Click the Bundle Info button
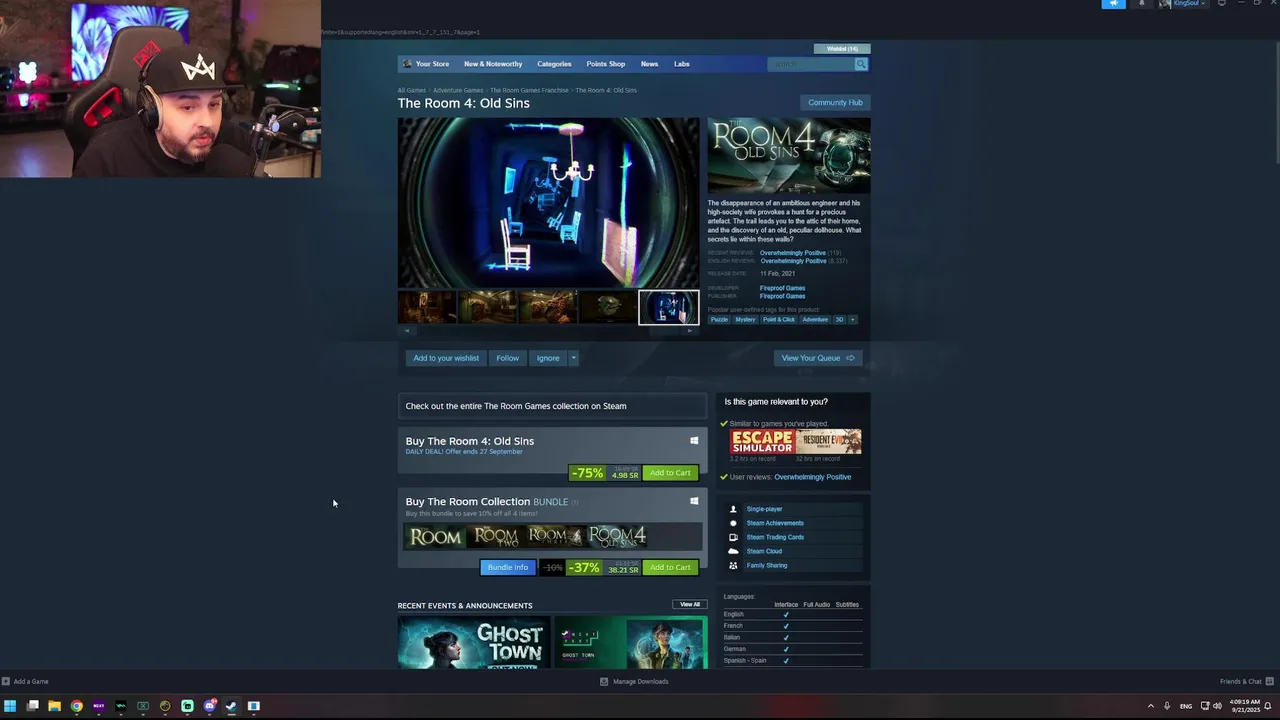1280x720 pixels. point(508,567)
